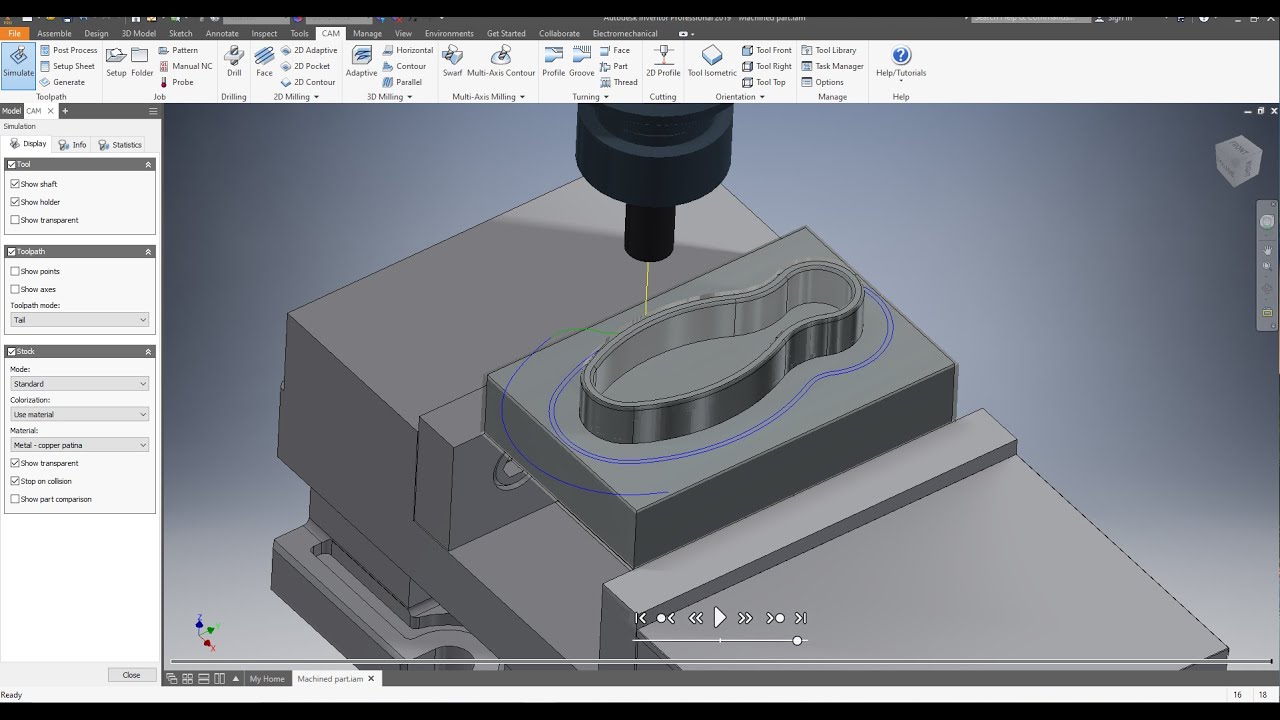Fast forward the simulation
Screen dimensions: 1280x720
click(x=745, y=618)
